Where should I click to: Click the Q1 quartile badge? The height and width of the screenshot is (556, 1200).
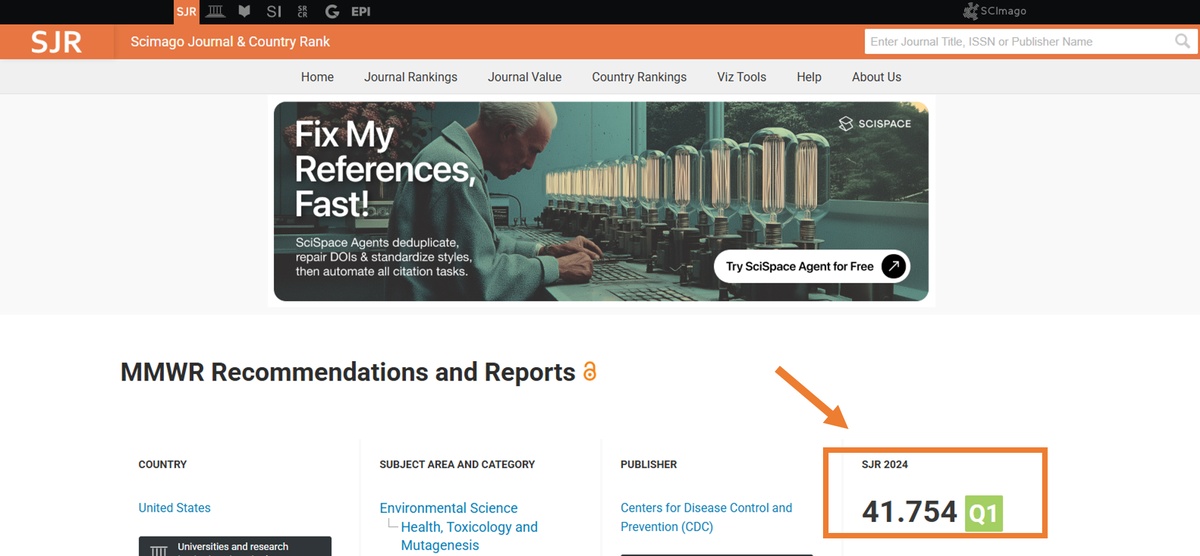pos(984,513)
